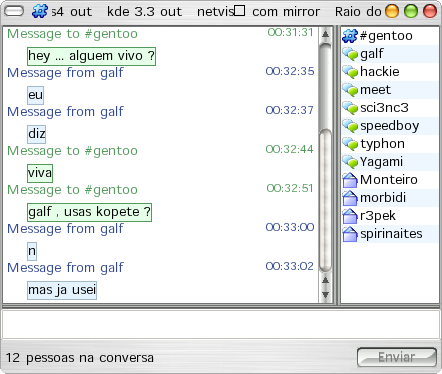Click the #gentoo channel gear icon
Viewport: 442px width, 374px height.
350,36
